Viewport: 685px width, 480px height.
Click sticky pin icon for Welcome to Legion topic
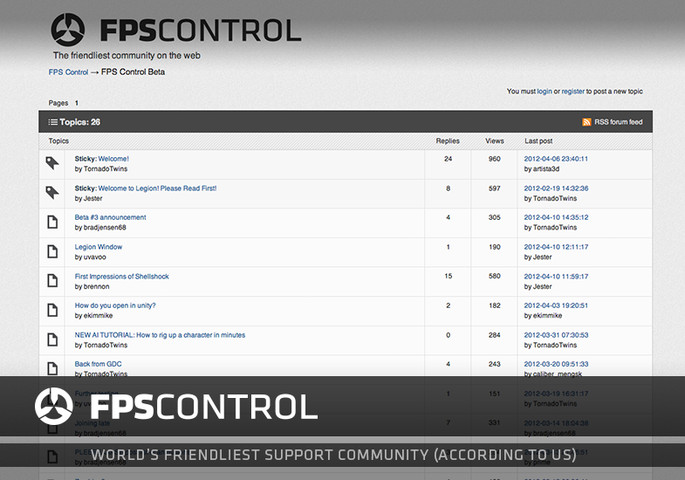click(x=52, y=193)
